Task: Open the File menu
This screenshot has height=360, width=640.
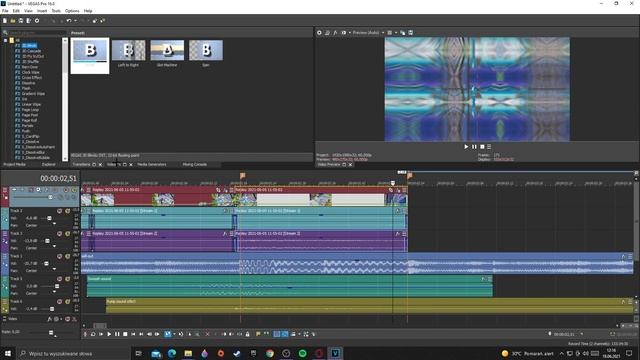Action: tap(5, 11)
